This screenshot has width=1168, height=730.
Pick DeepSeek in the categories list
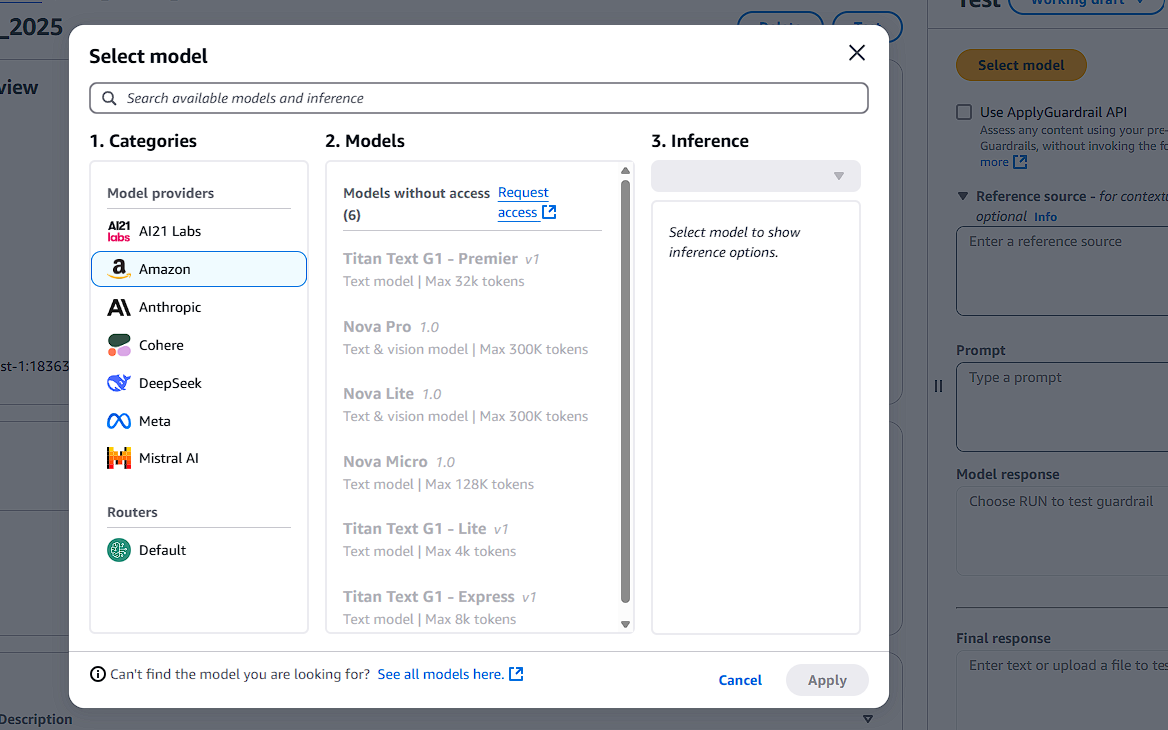pyautogui.click(x=199, y=383)
